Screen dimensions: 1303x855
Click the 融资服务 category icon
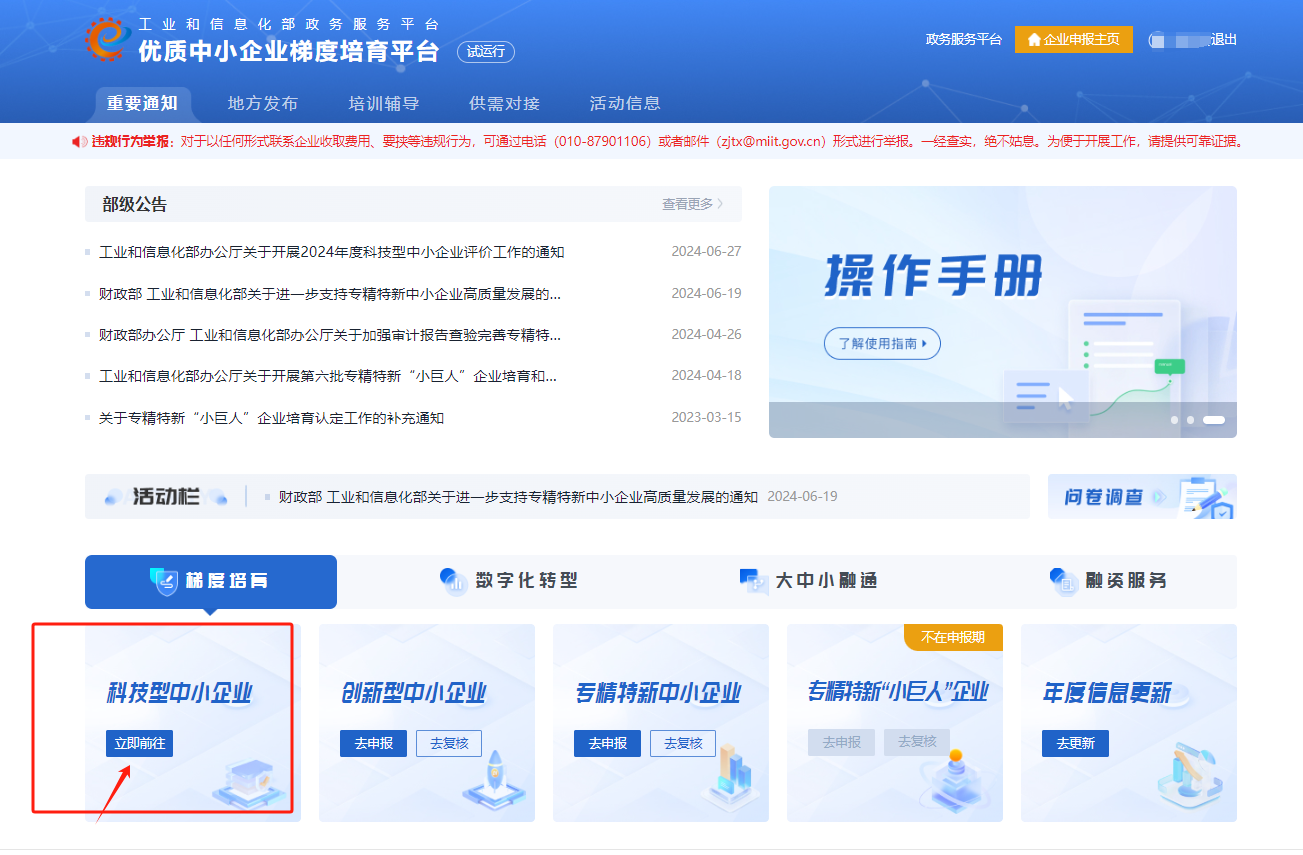1063,581
